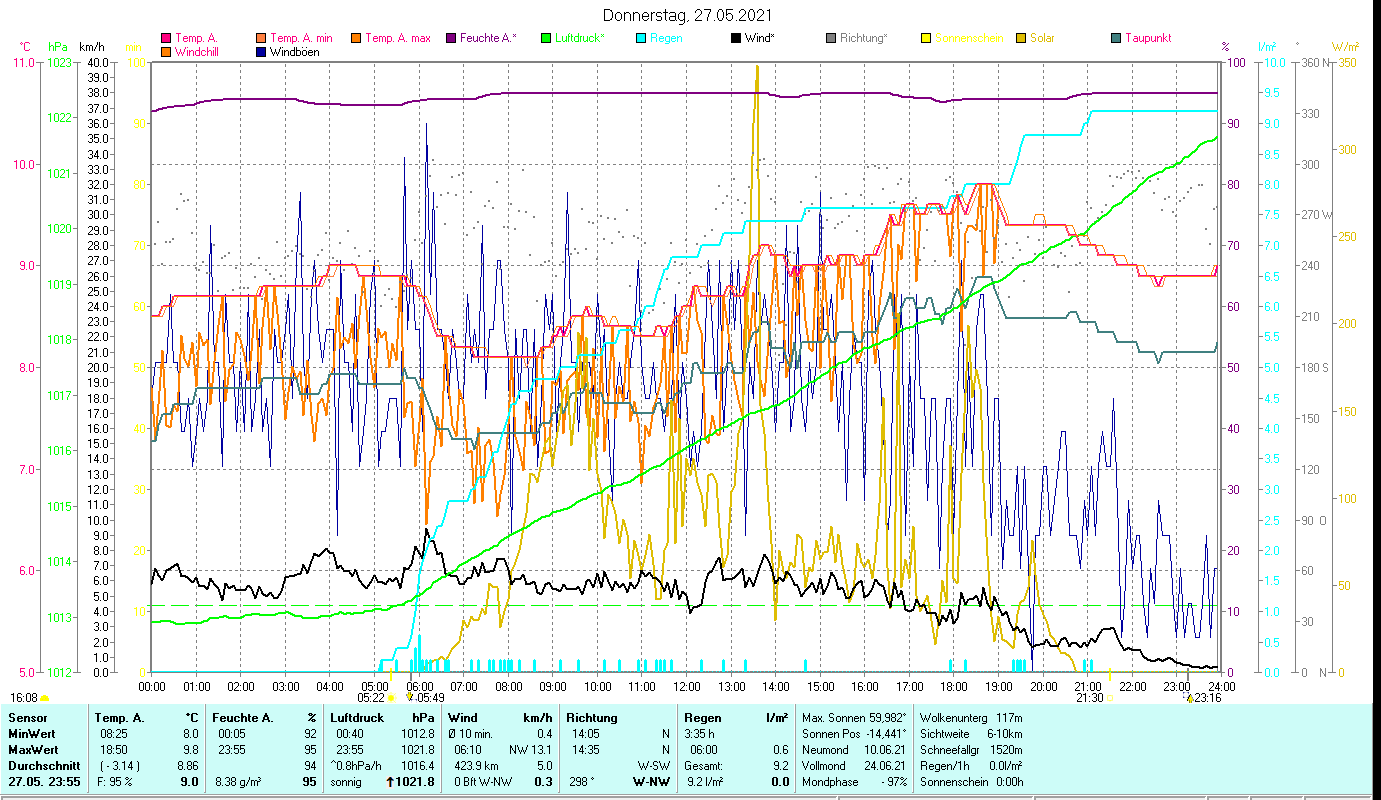Click the '298 °' wind direction value

tap(581, 782)
